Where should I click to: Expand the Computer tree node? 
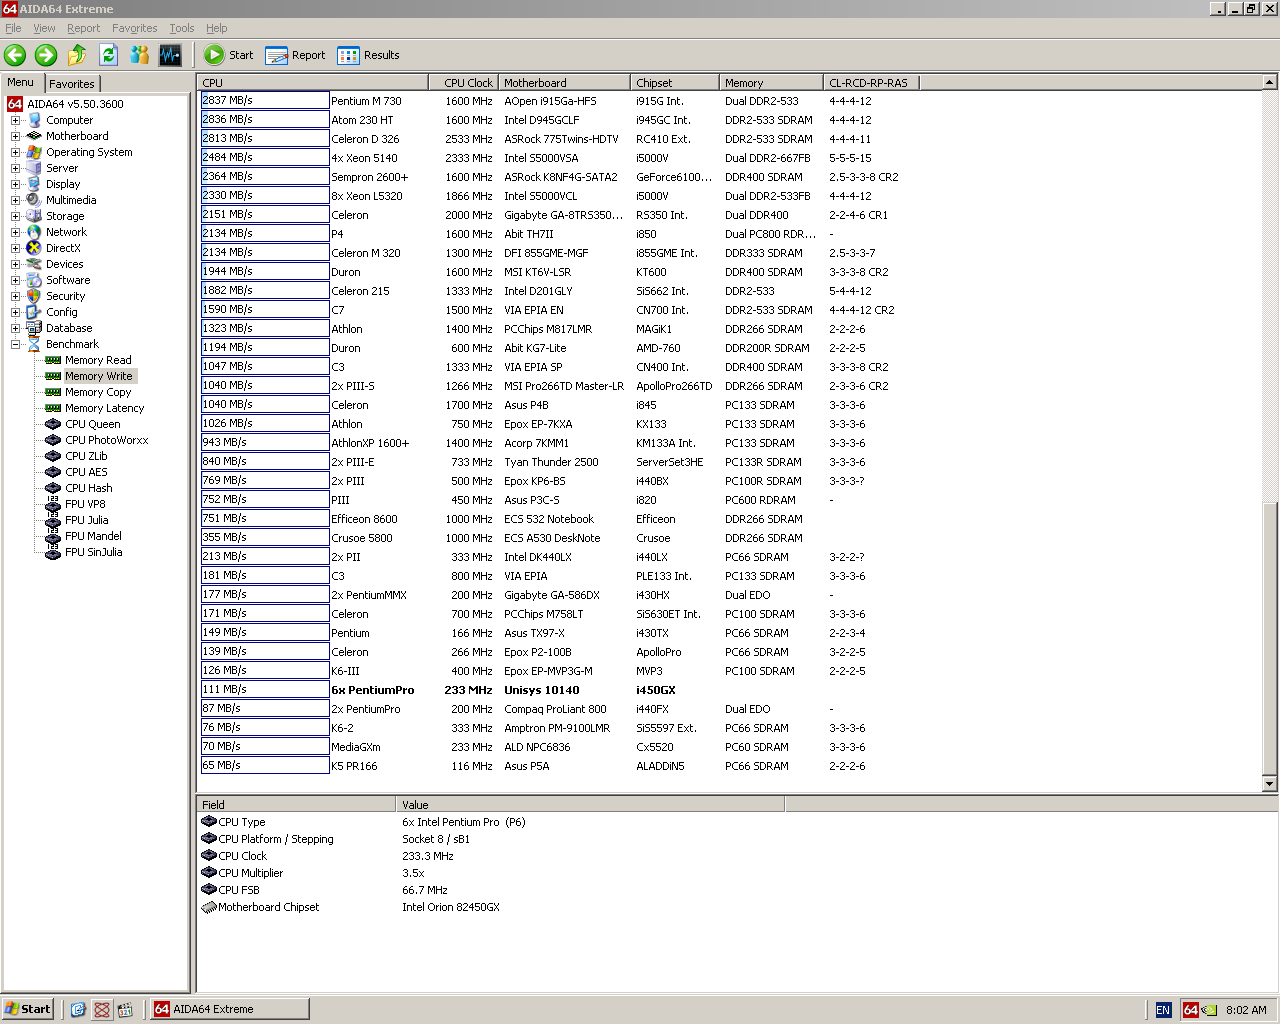15,120
